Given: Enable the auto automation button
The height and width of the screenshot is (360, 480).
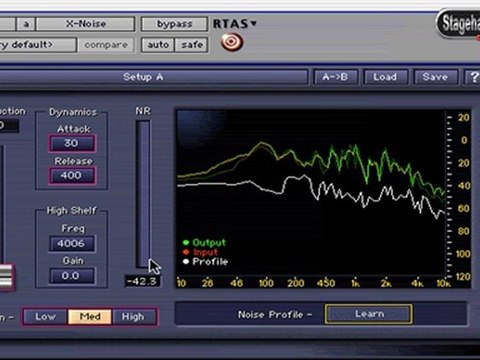Looking at the screenshot, I should (158, 45).
